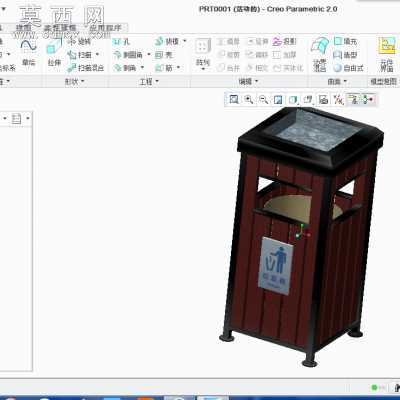The width and height of the screenshot is (400, 400).
Task: Click the Pattern (阵列) tool icon
Action: [203, 47]
